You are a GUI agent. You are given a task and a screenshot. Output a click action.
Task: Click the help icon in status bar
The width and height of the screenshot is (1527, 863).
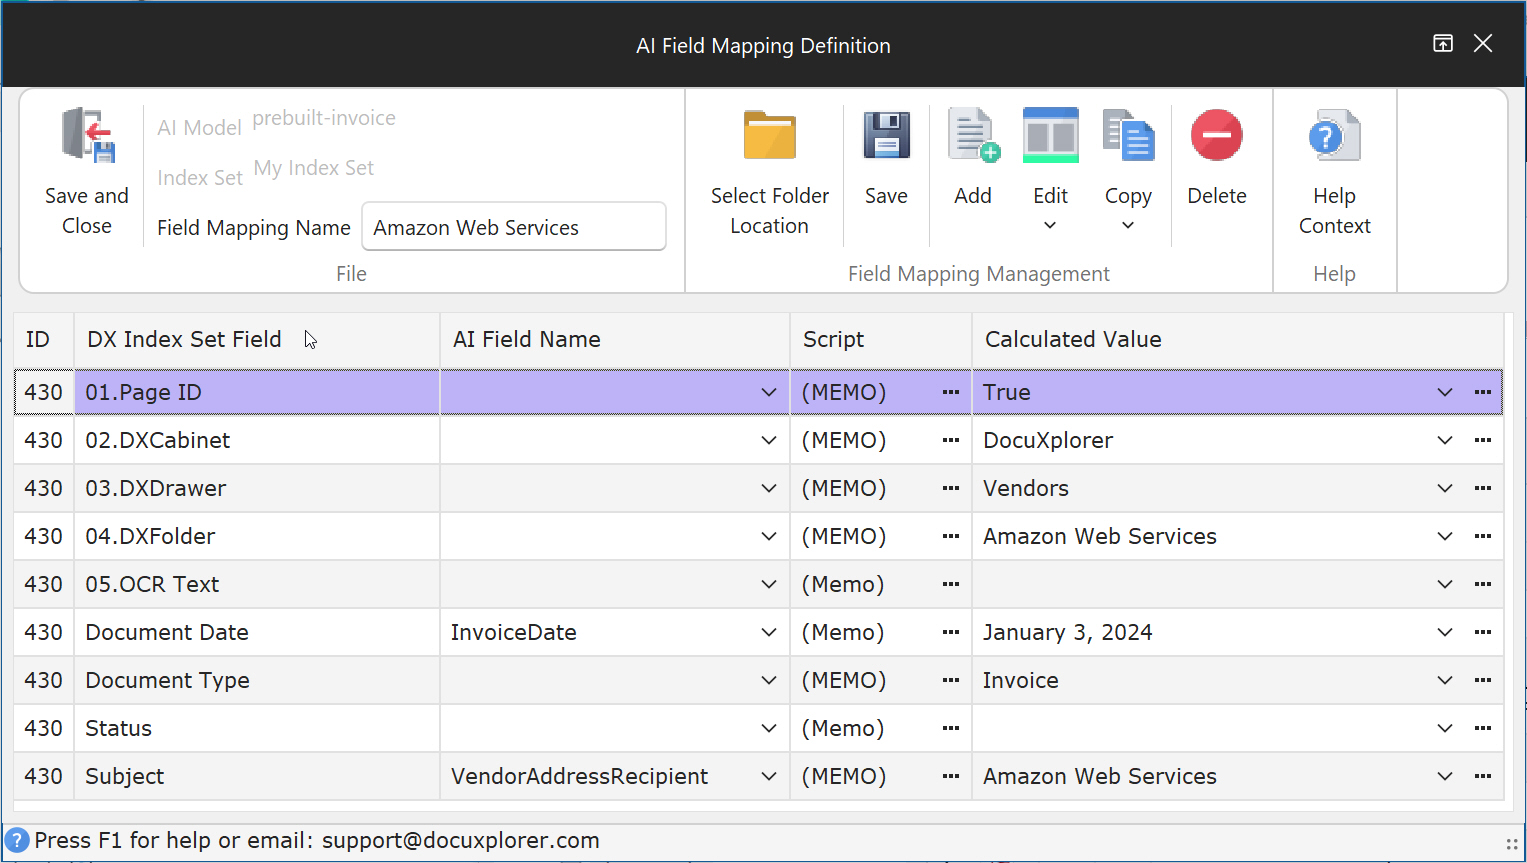click(x=17, y=840)
